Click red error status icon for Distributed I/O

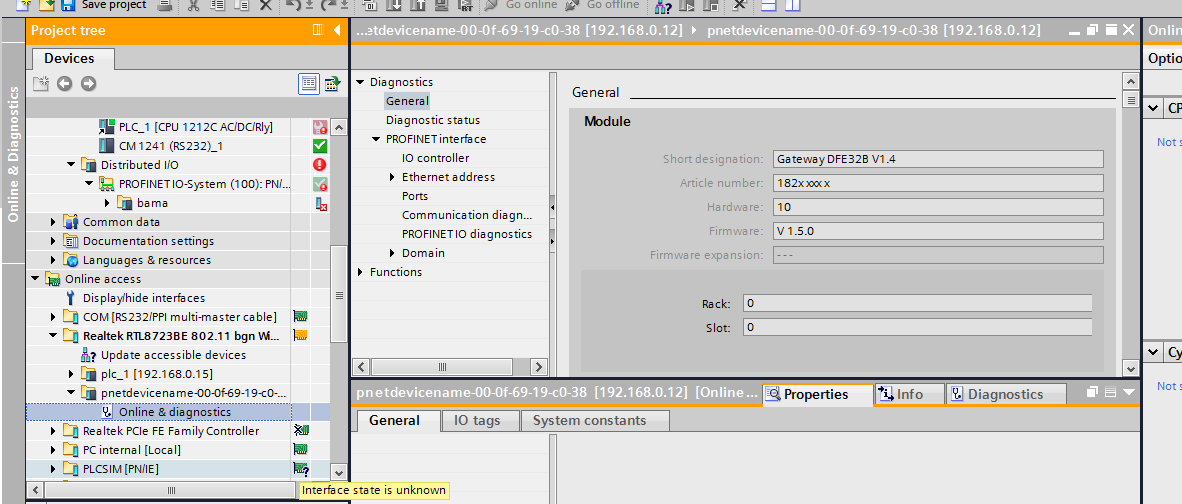pos(320,164)
